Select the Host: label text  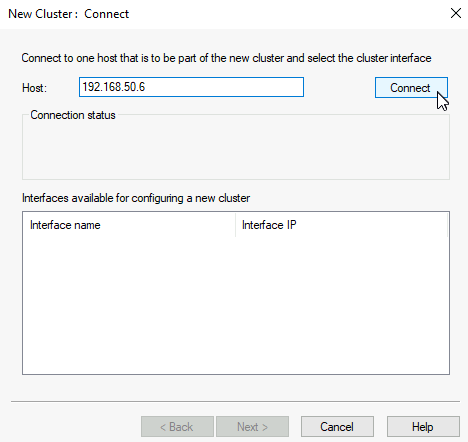click(34, 88)
